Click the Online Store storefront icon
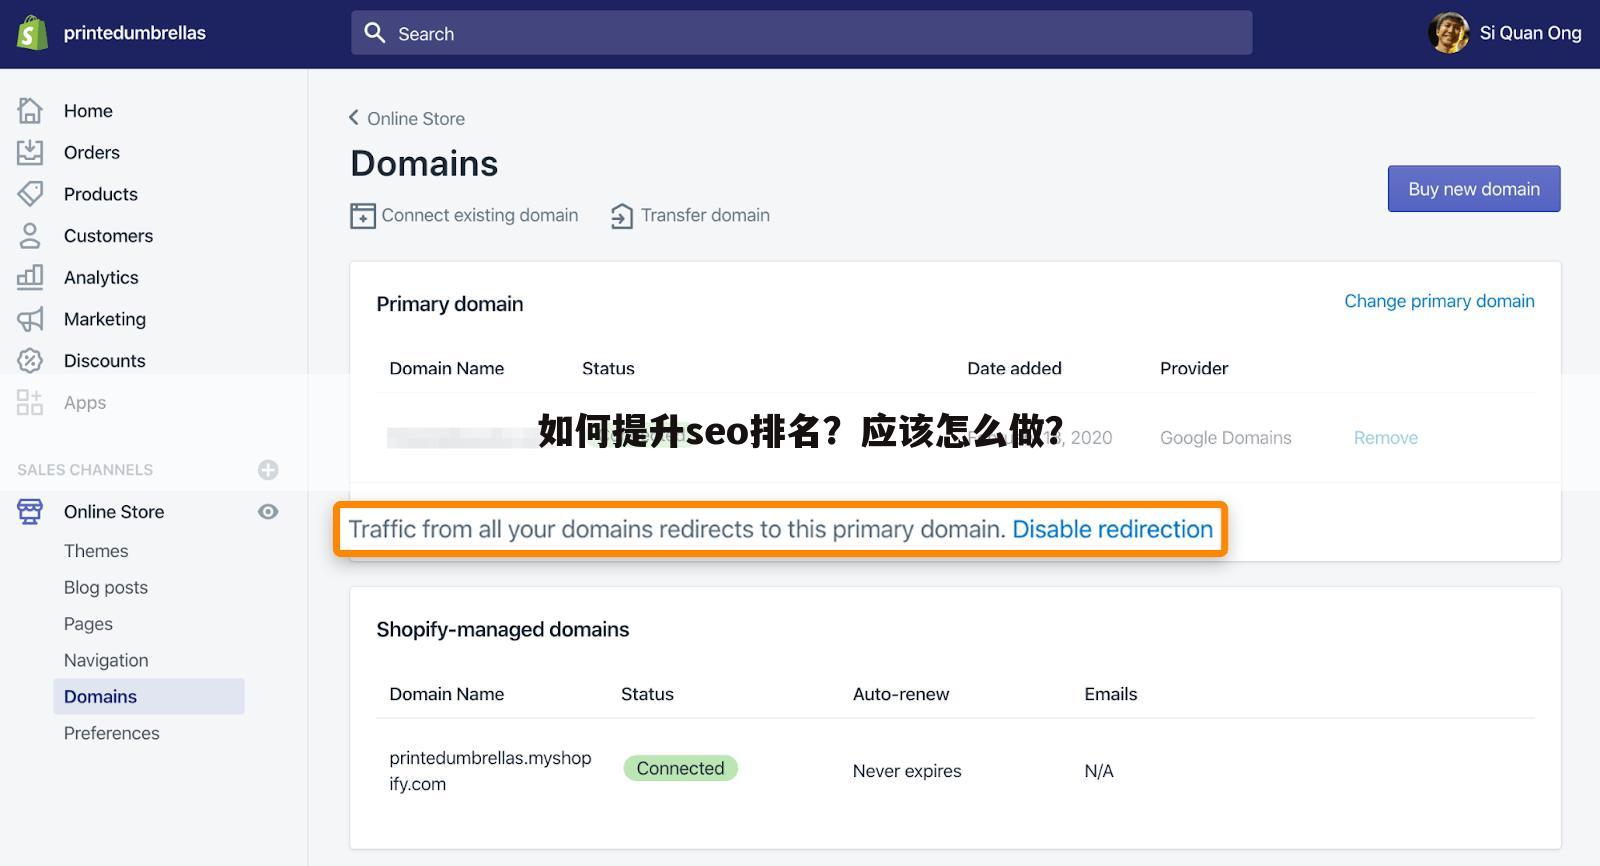1600x866 pixels. (30, 512)
